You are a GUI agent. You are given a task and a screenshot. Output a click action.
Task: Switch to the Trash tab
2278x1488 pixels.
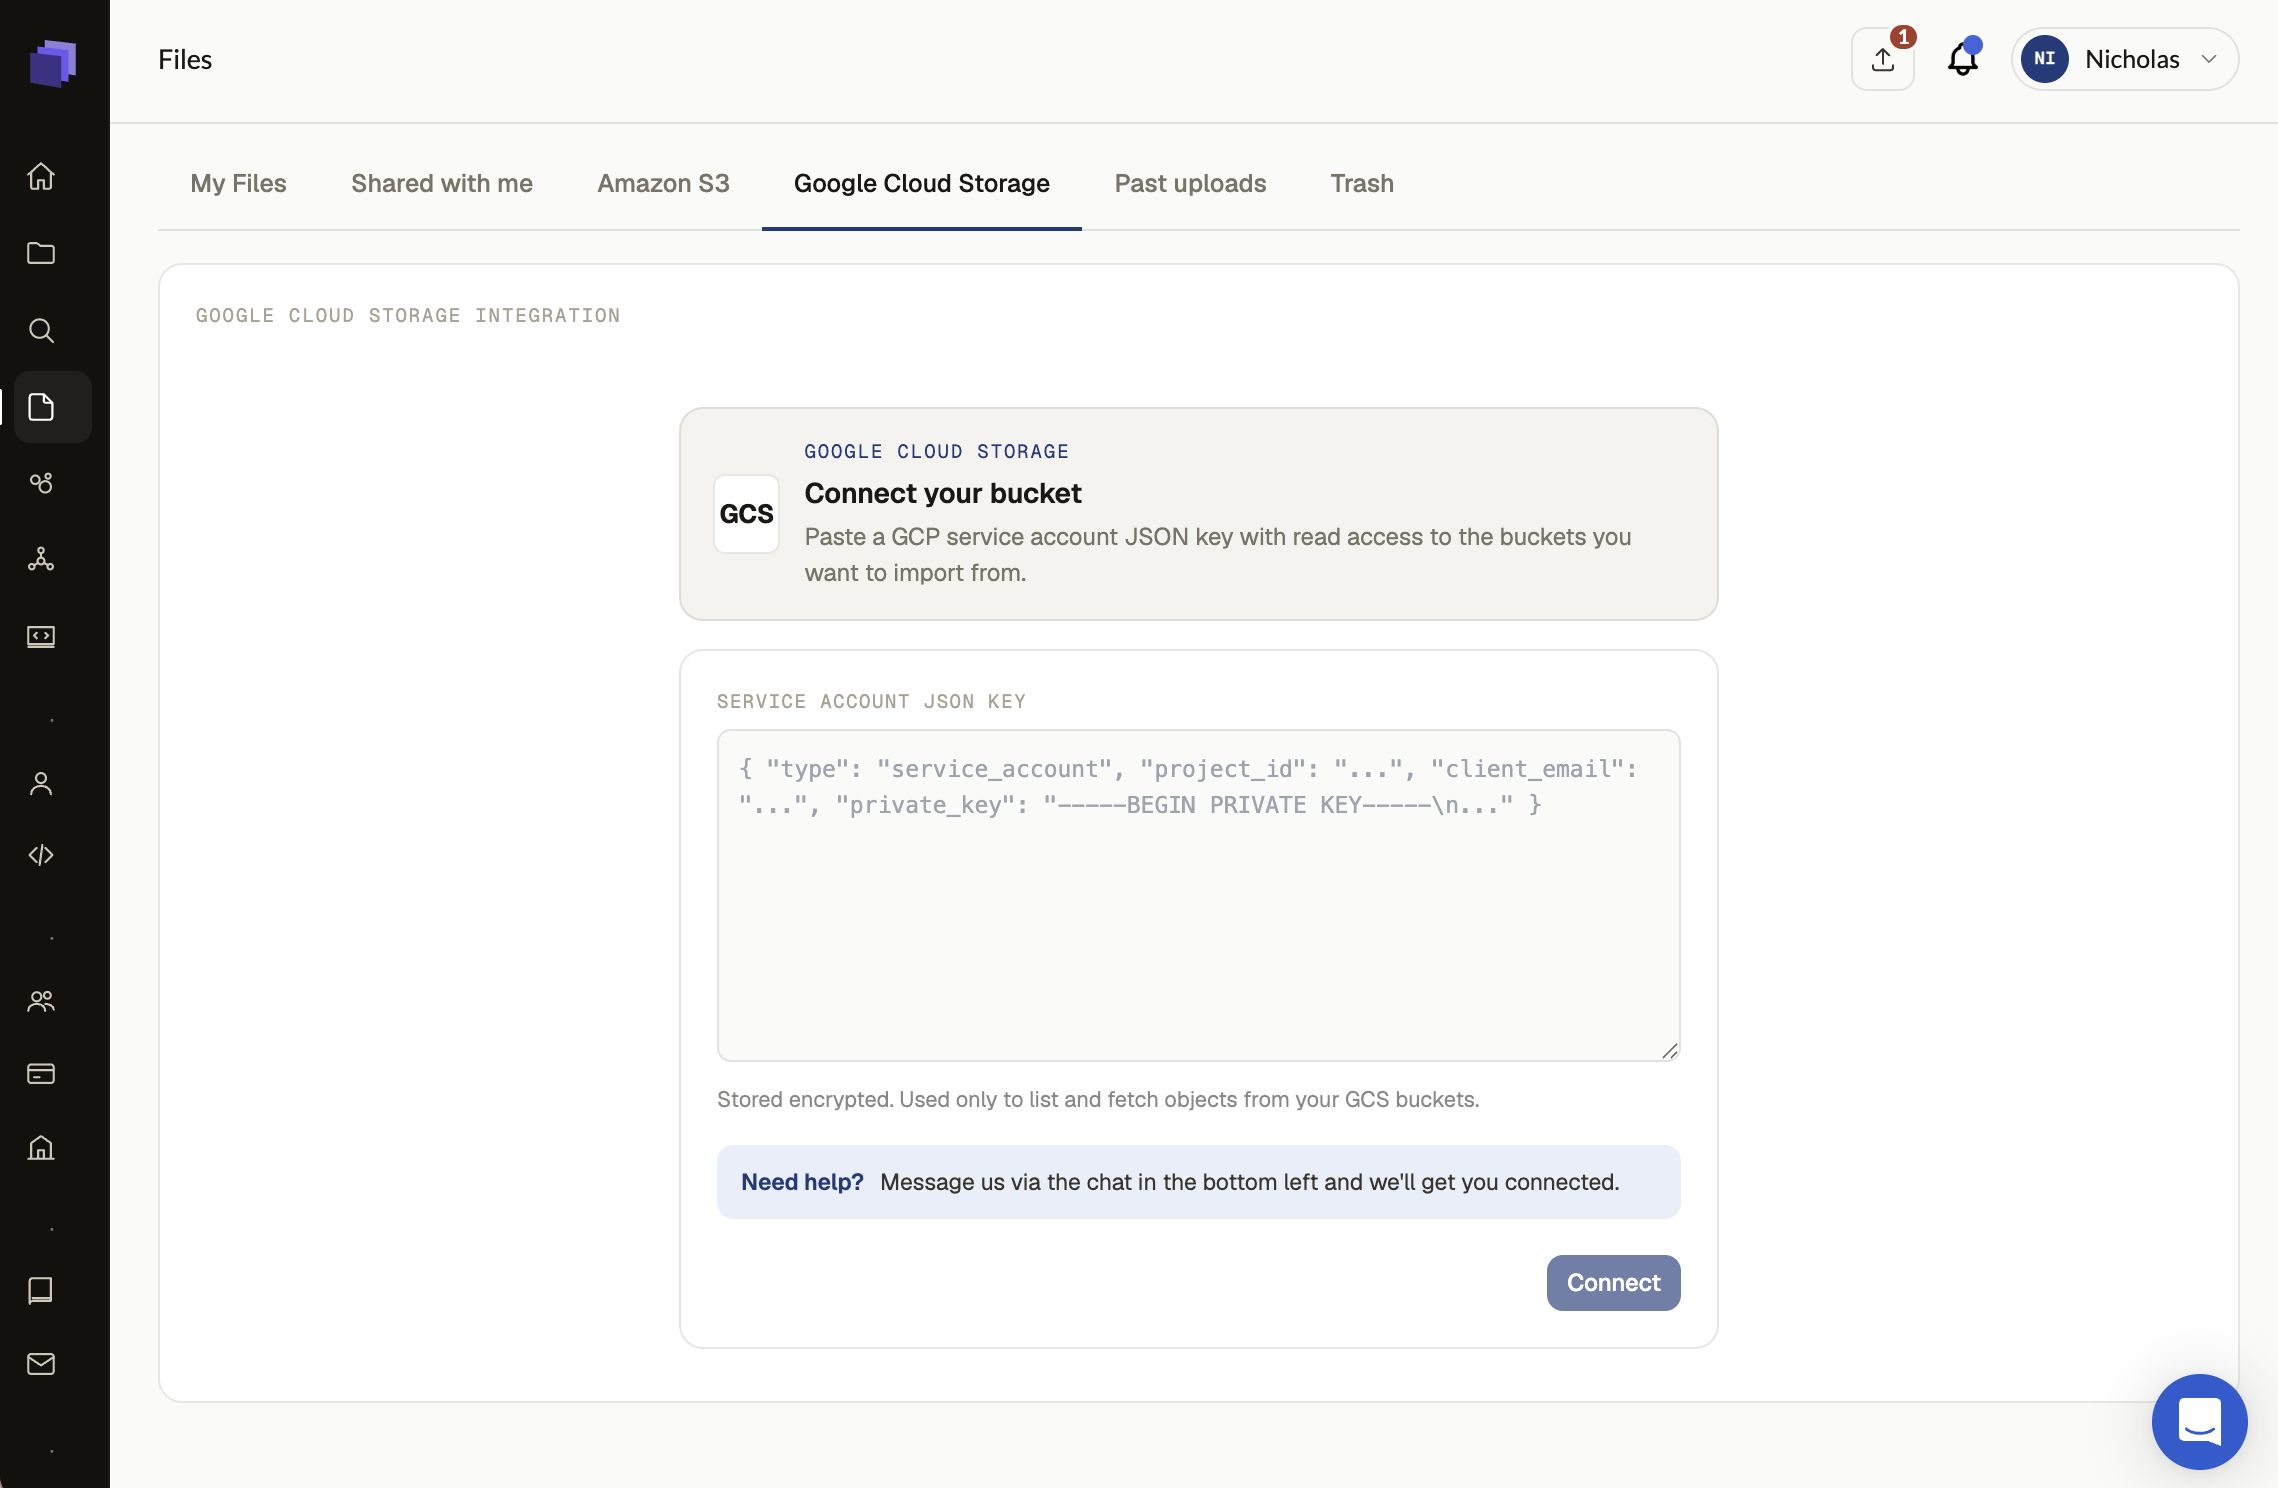tap(1362, 183)
